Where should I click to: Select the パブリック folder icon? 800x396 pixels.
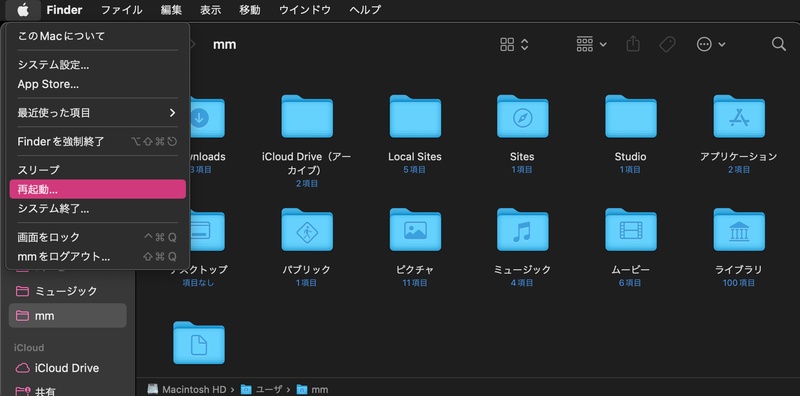(x=307, y=230)
